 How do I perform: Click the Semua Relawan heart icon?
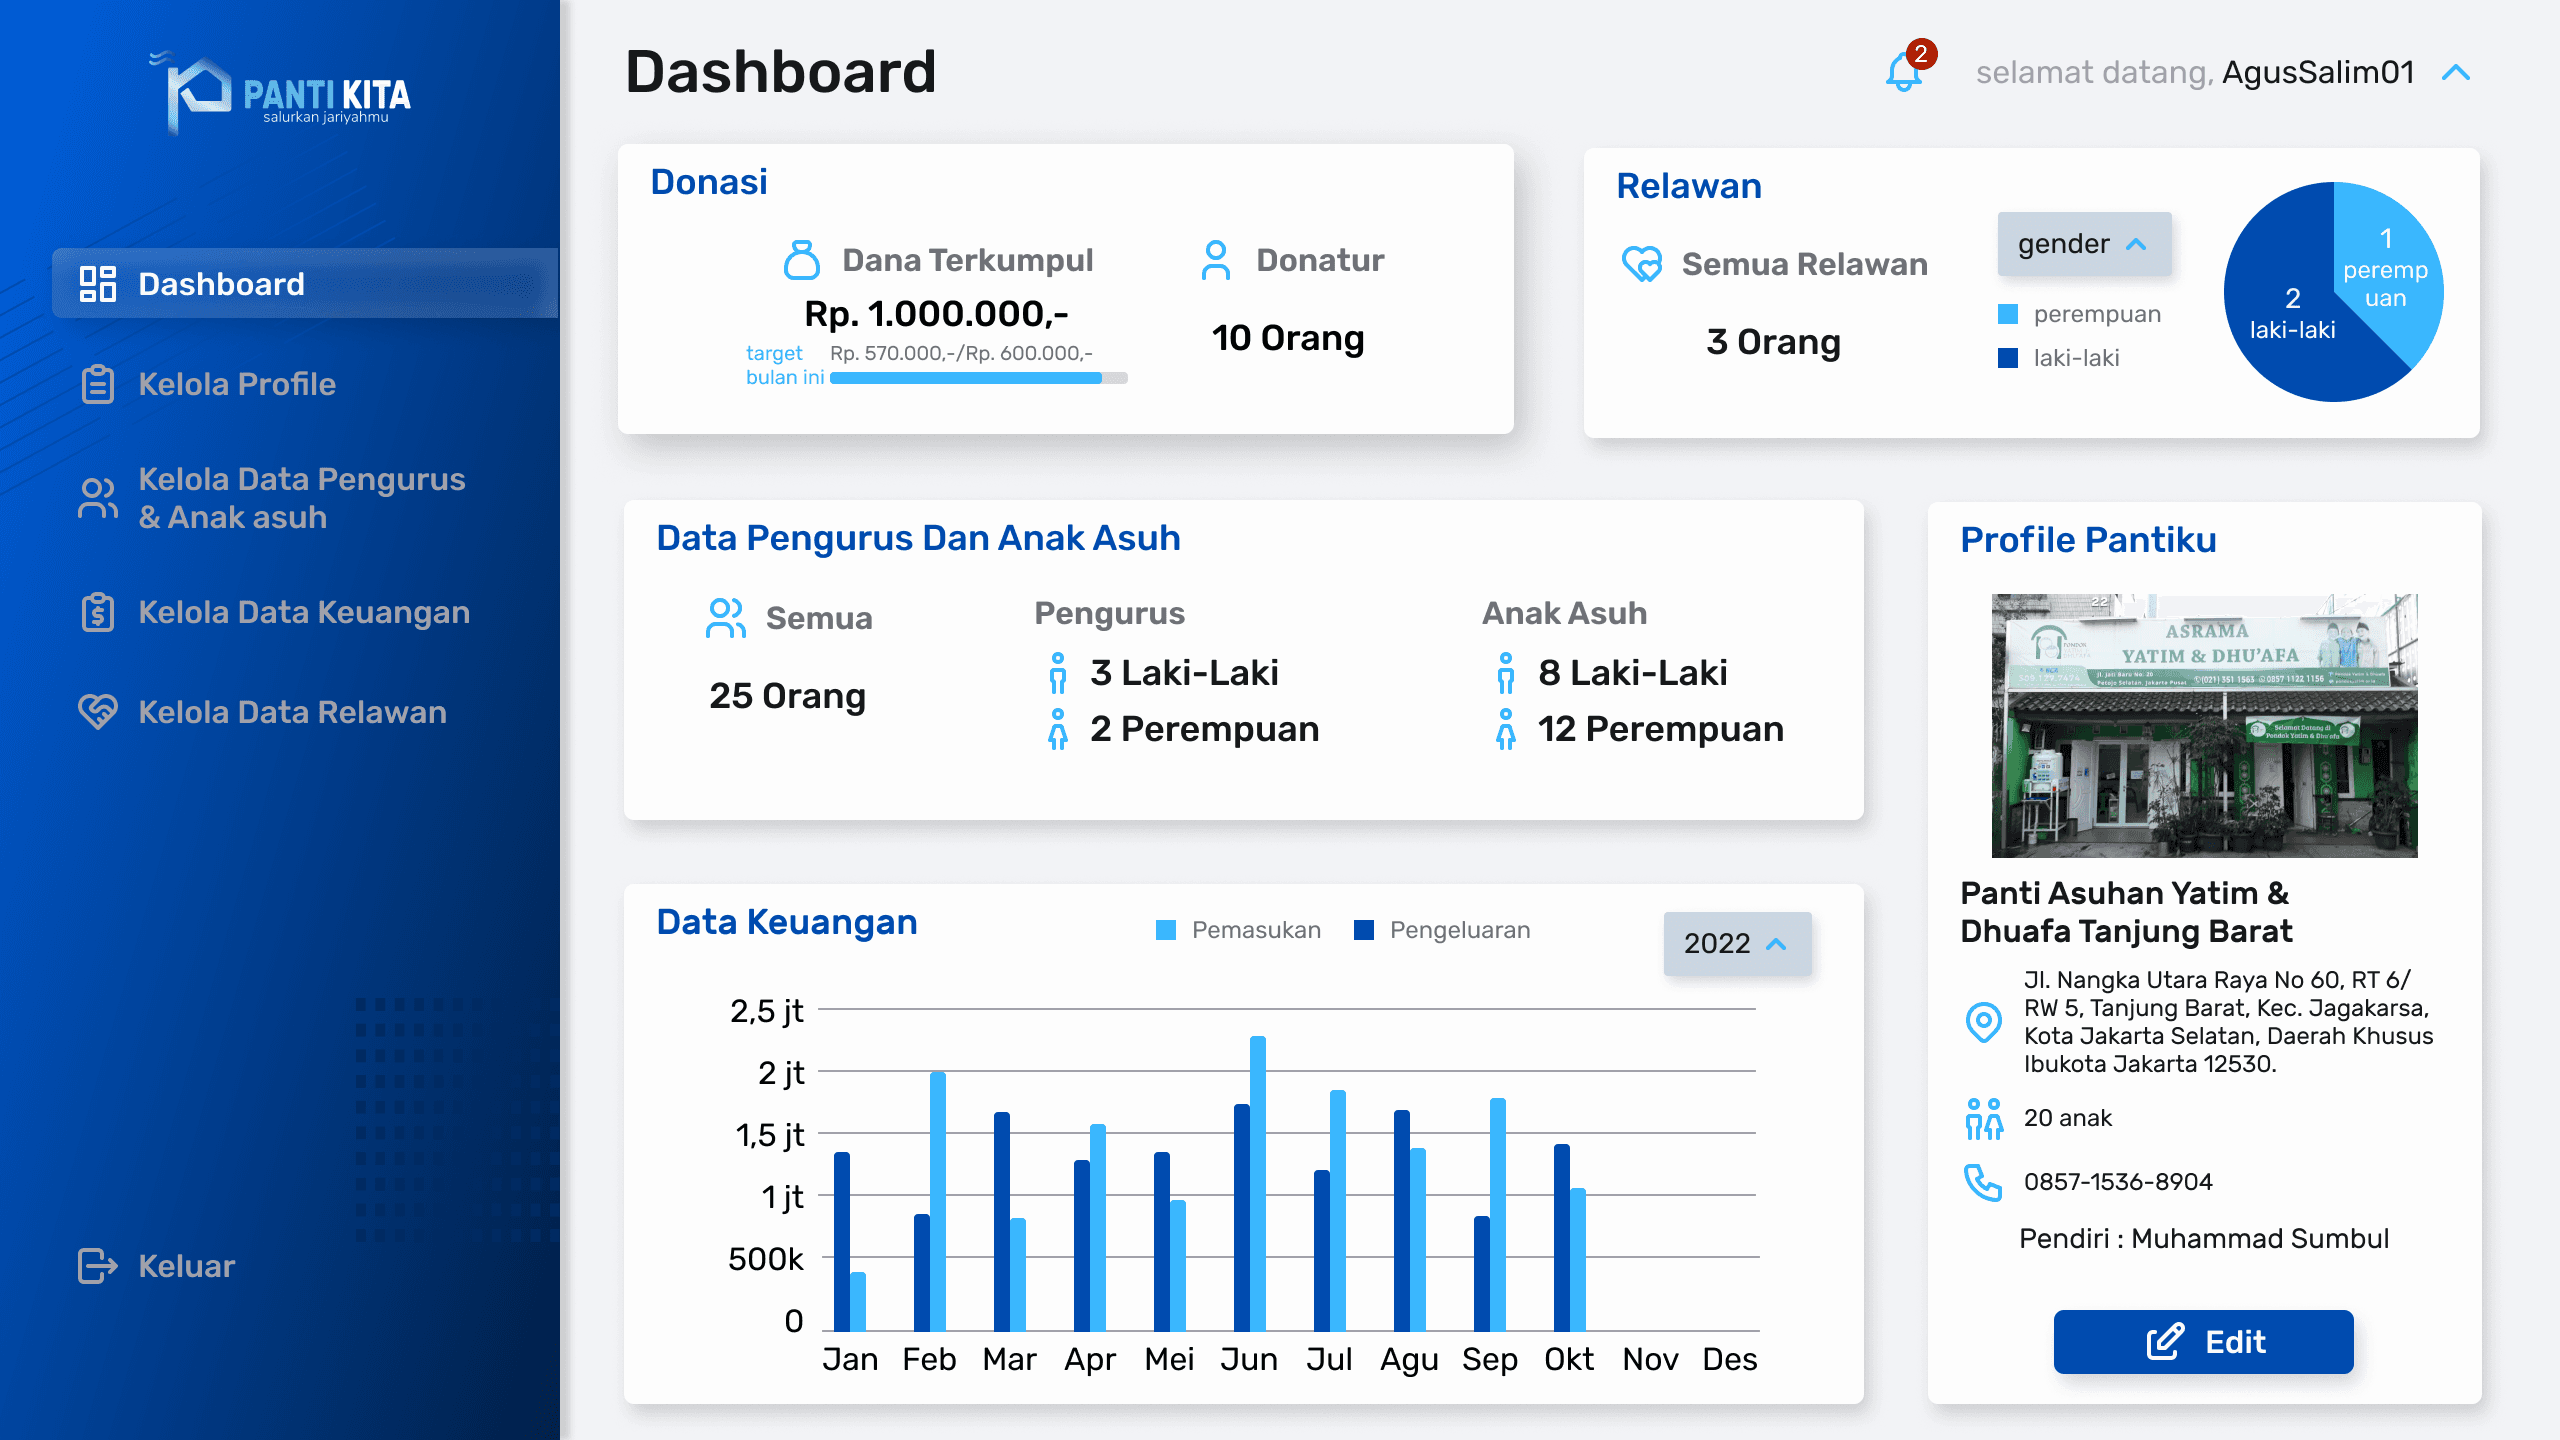[1641, 264]
